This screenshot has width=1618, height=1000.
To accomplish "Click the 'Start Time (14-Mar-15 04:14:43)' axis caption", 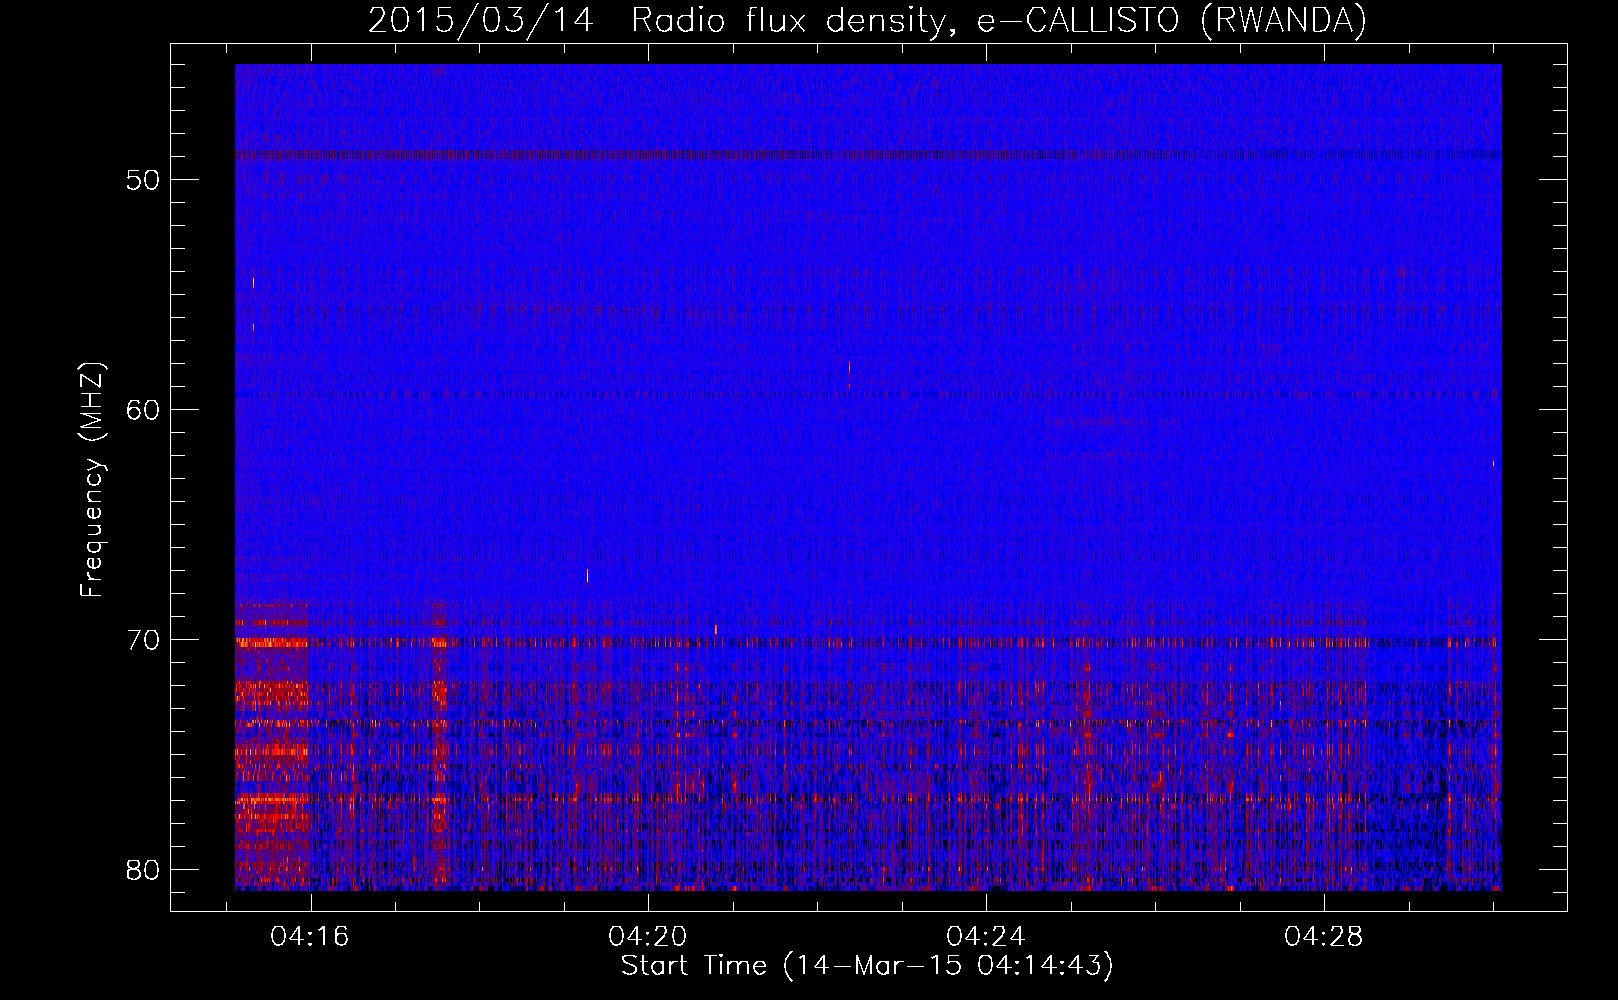I will point(867,966).
